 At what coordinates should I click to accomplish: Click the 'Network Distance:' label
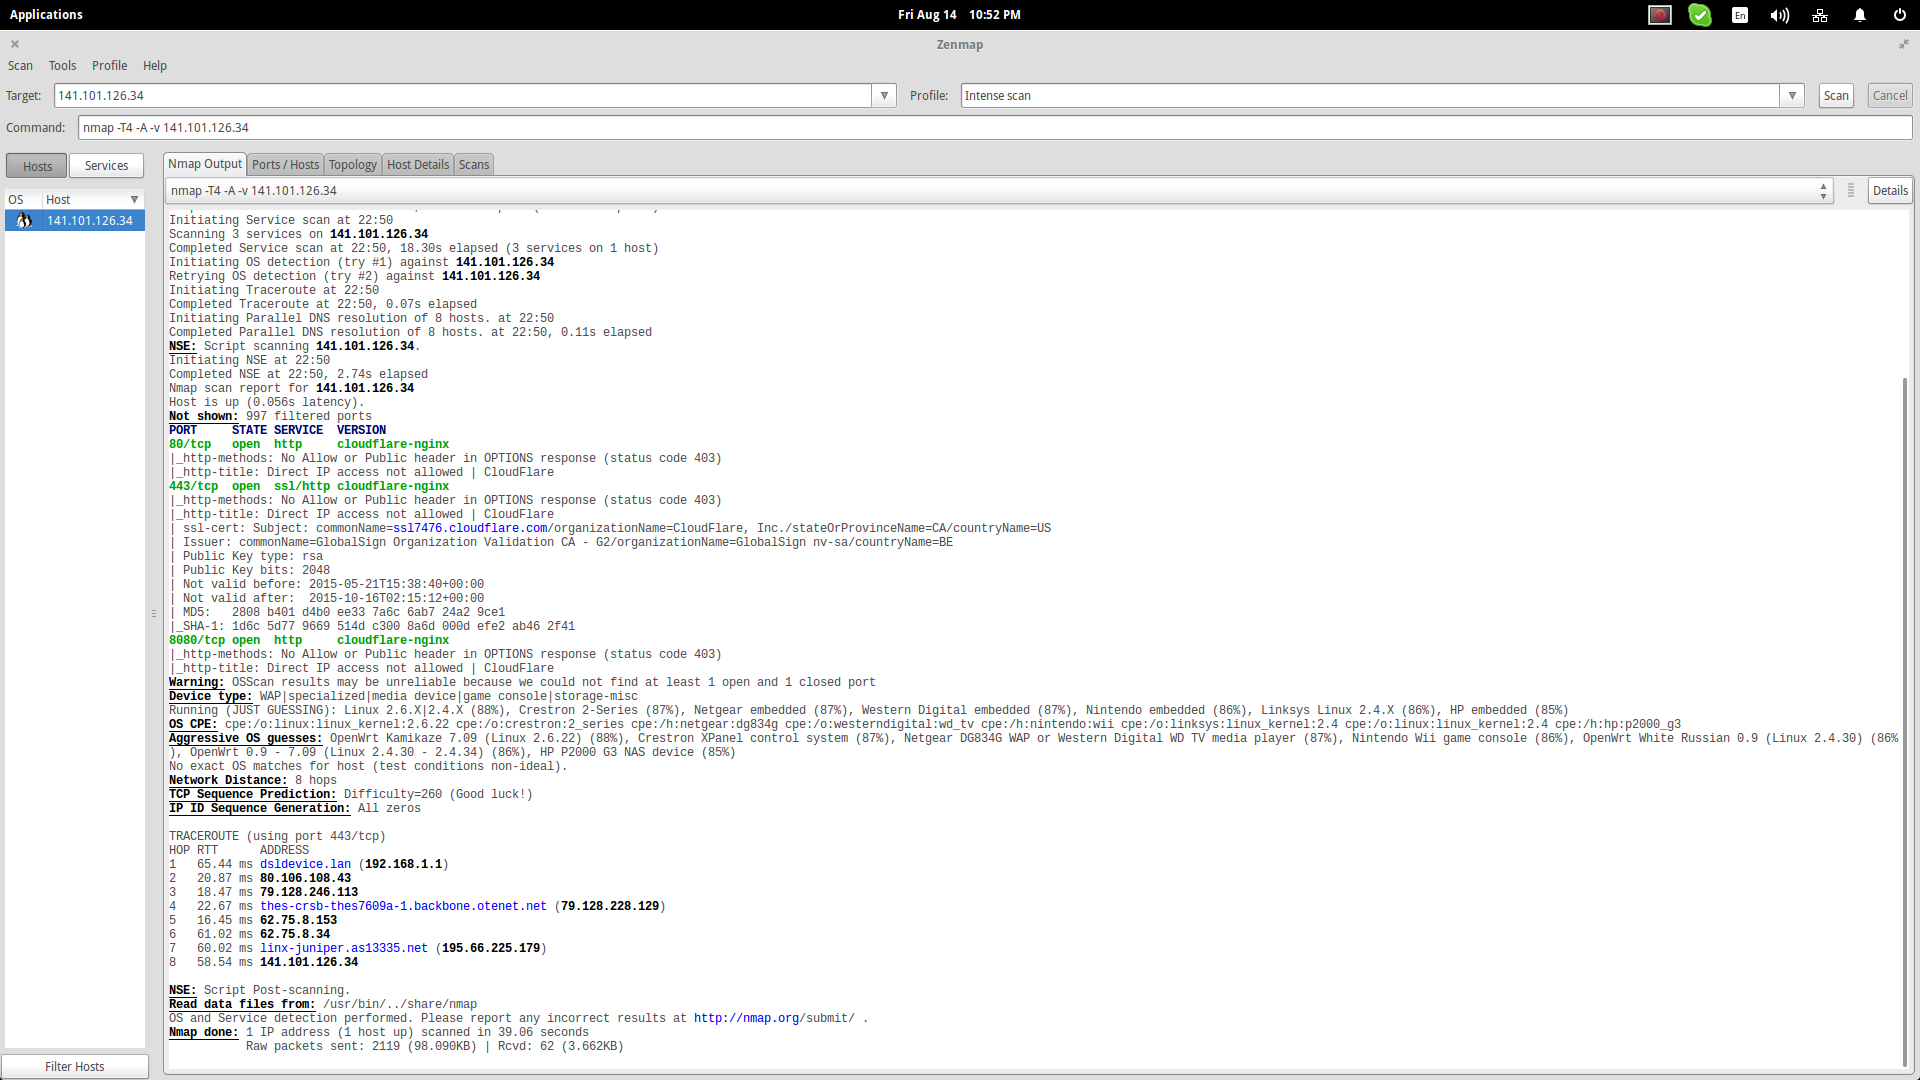228,781
